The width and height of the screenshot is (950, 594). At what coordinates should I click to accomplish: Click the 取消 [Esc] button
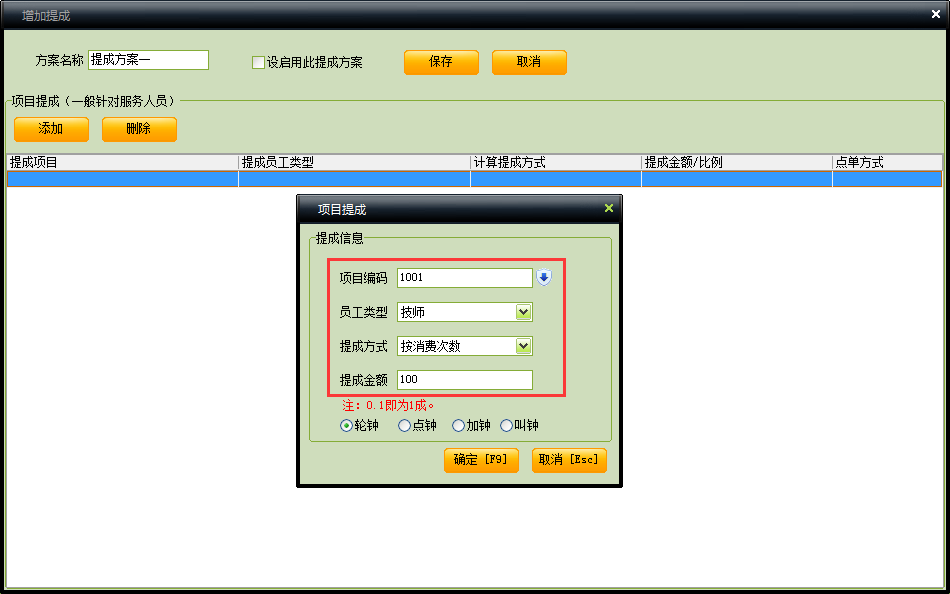point(569,460)
